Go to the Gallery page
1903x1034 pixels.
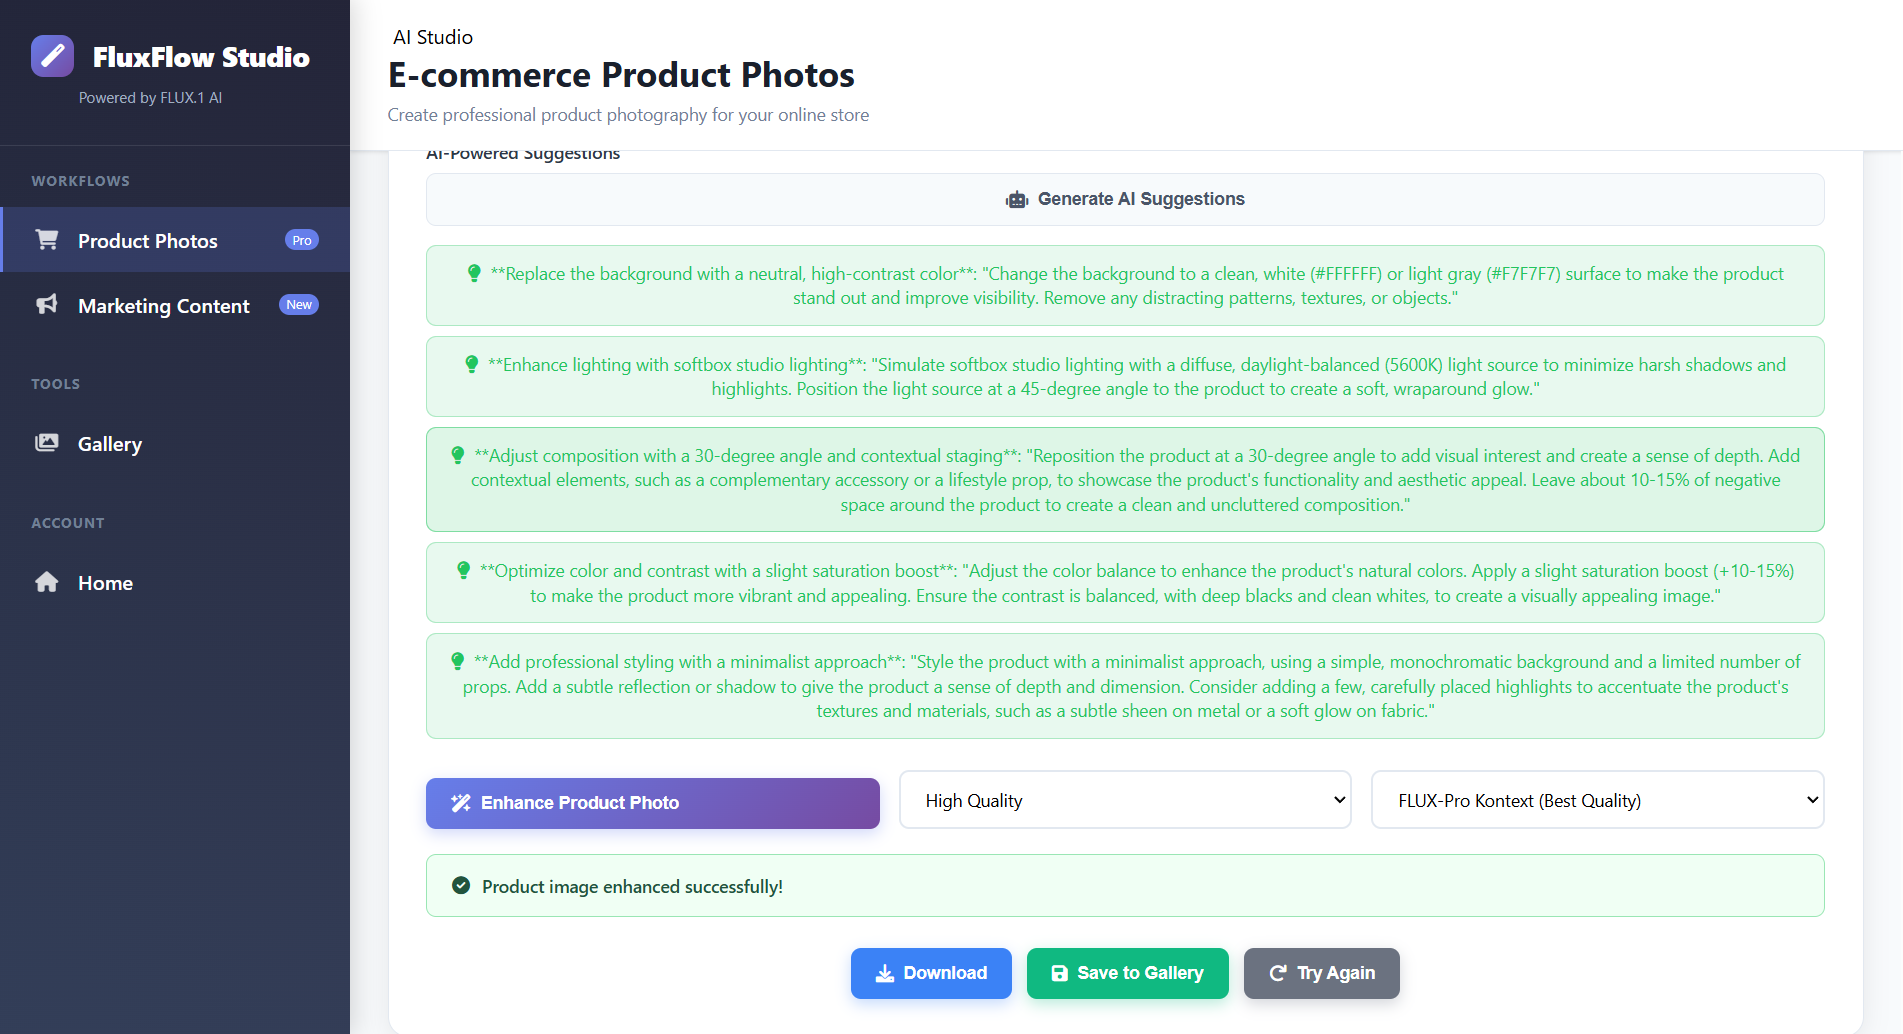tap(110, 444)
